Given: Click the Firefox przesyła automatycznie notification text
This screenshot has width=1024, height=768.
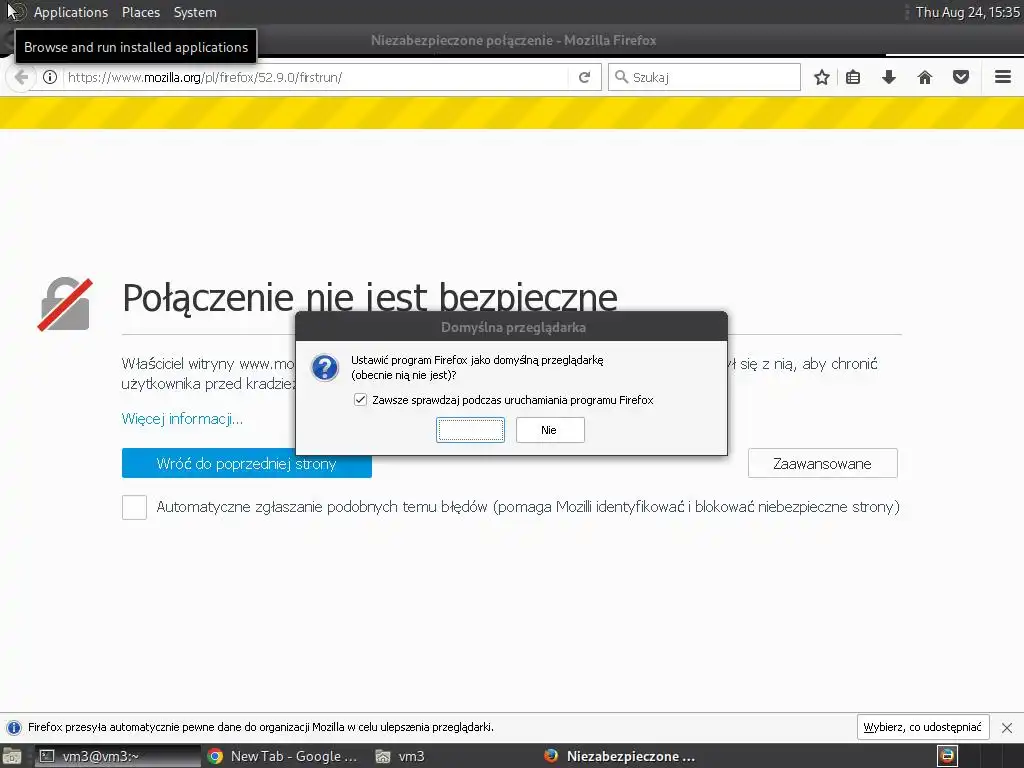Looking at the screenshot, I should coord(261,728).
